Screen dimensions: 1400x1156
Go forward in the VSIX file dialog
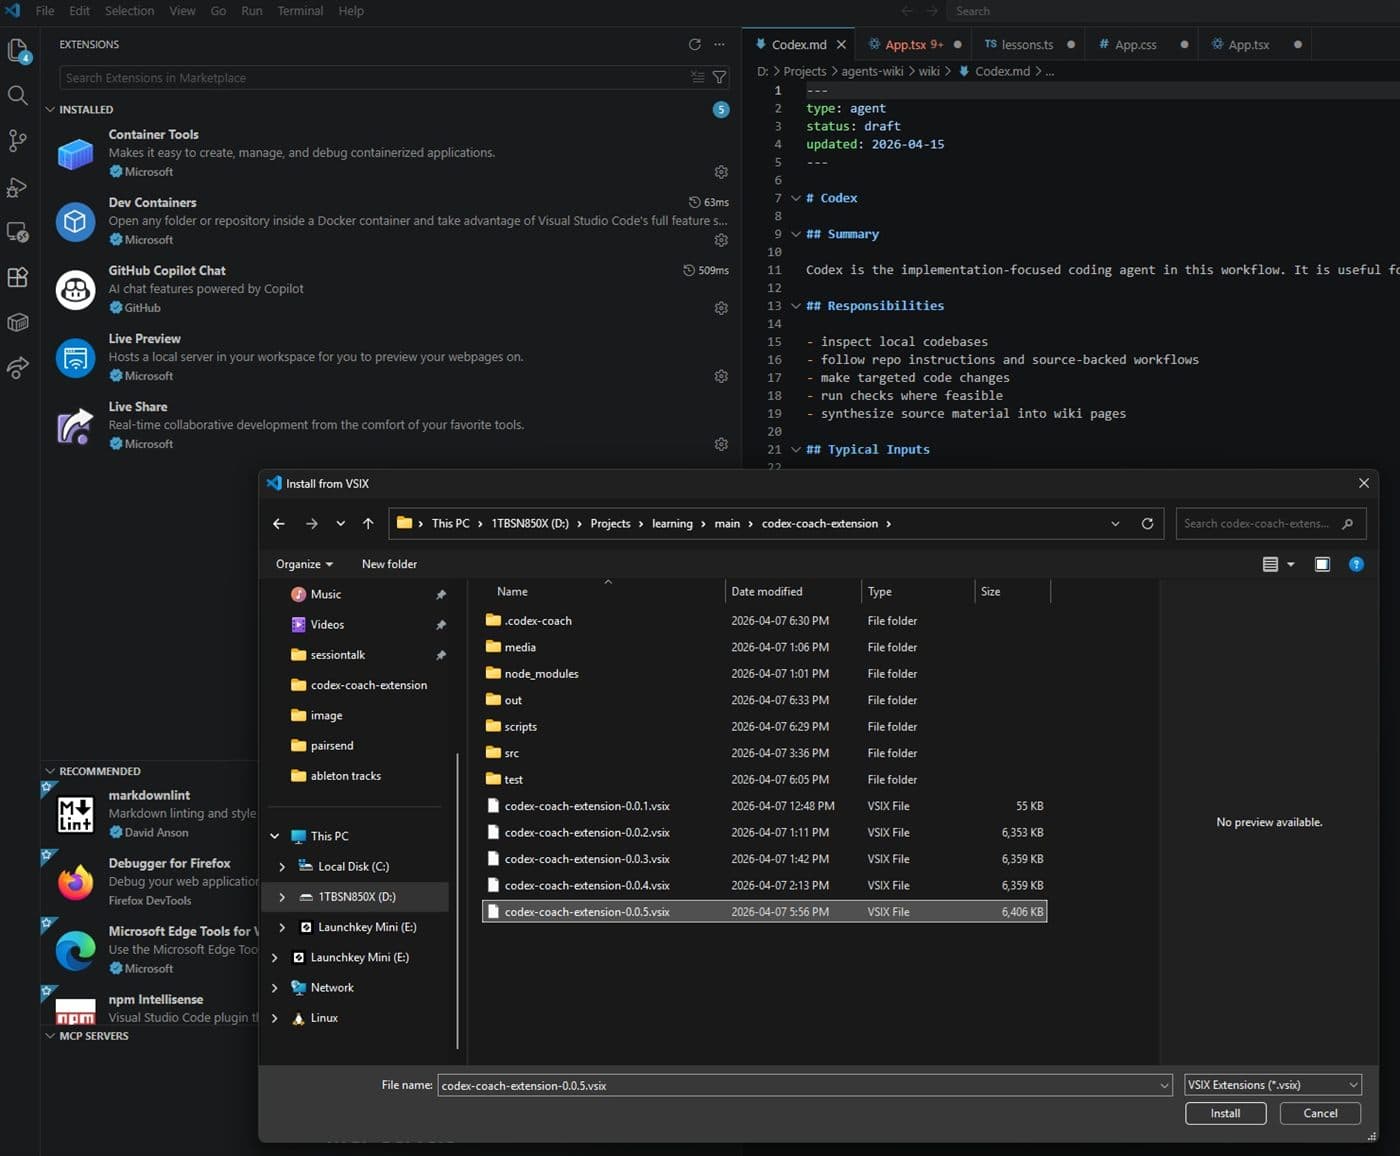[x=312, y=523]
